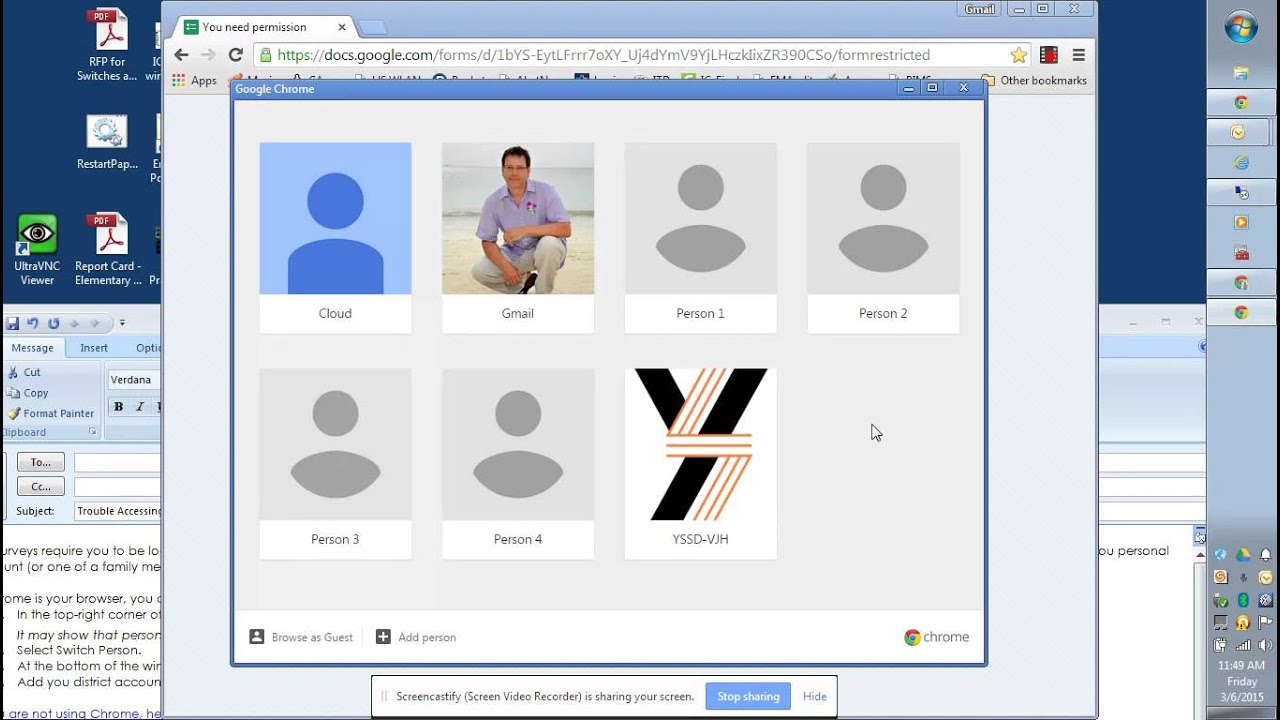Open the RestartPap desktop shortcut
1280x720 pixels.
(107, 142)
